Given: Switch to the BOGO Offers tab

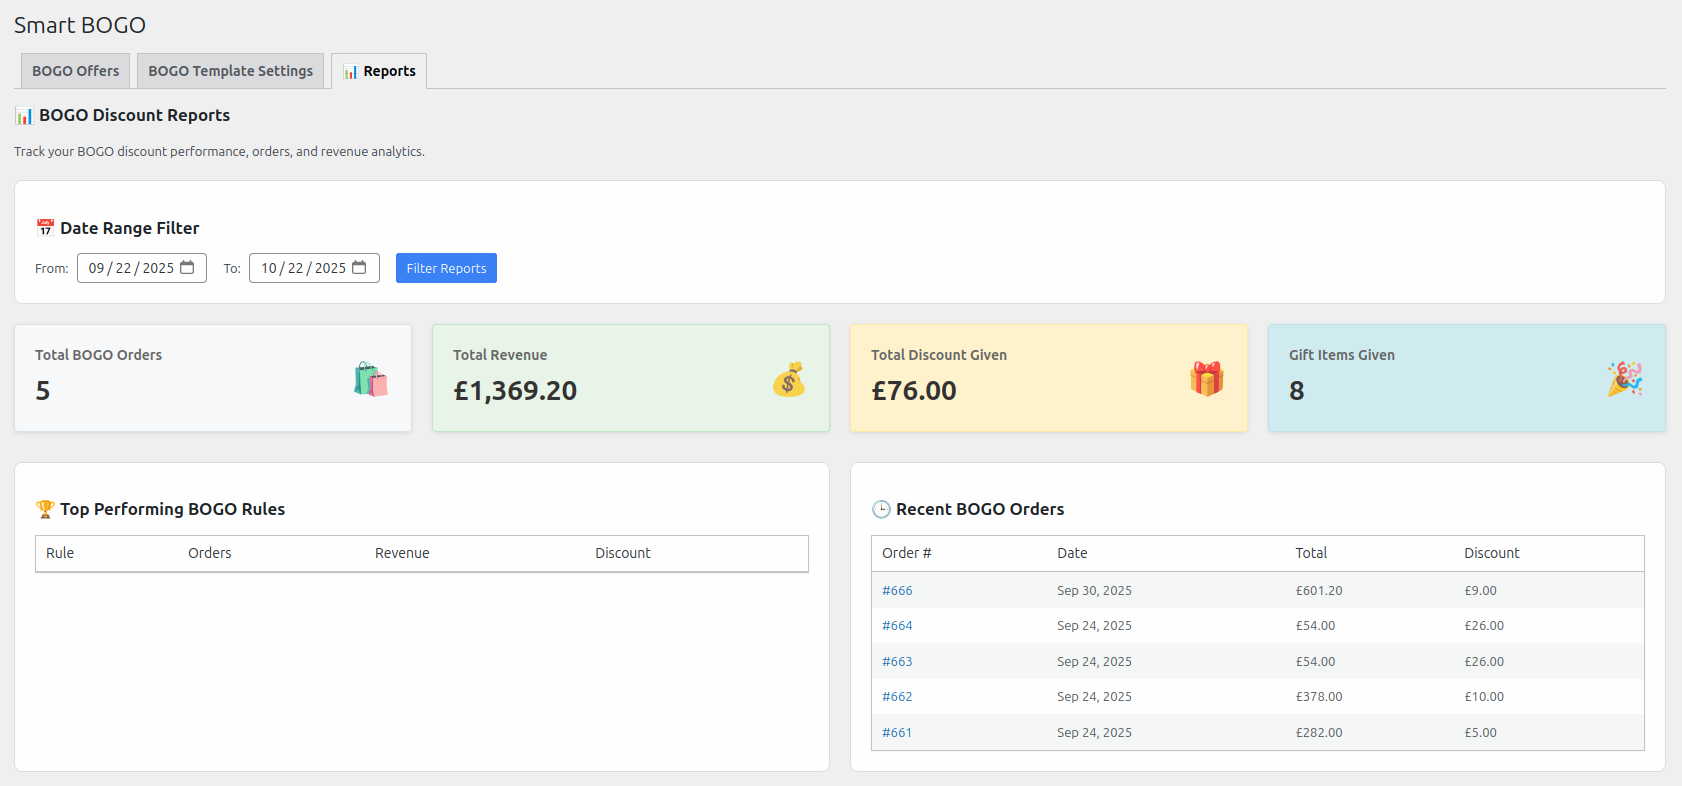Looking at the screenshot, I should tap(75, 71).
